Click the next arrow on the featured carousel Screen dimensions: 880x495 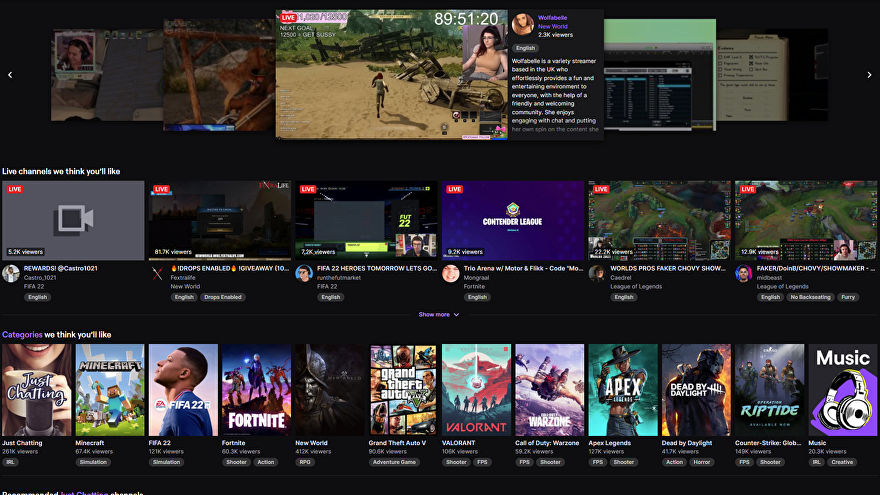(870, 75)
